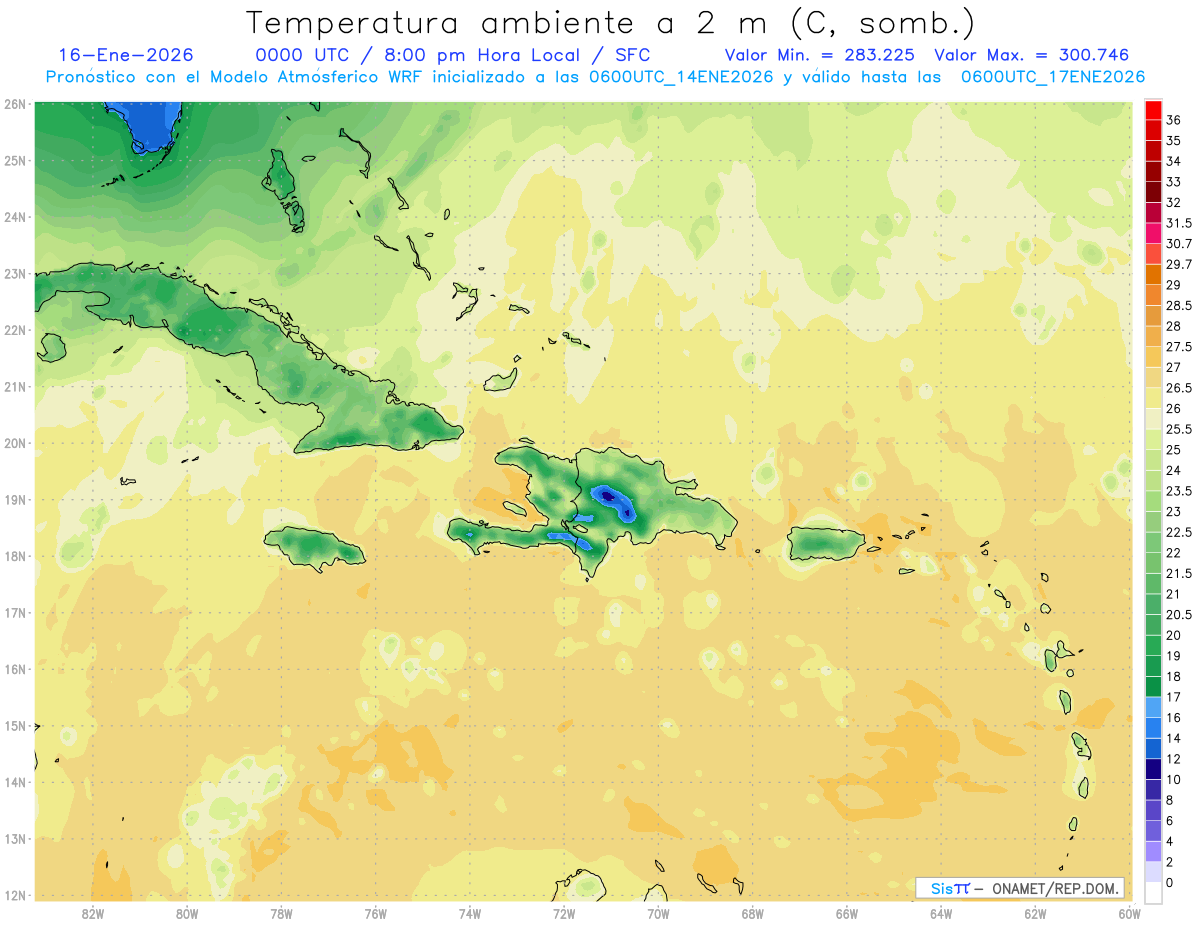Select the date text "16-Ene-2026"
1200x927 pixels.
click(126, 55)
